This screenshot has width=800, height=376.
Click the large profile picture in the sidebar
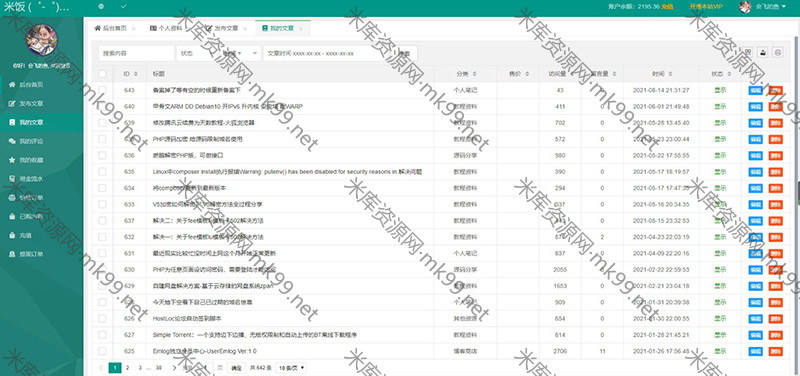(x=42, y=40)
